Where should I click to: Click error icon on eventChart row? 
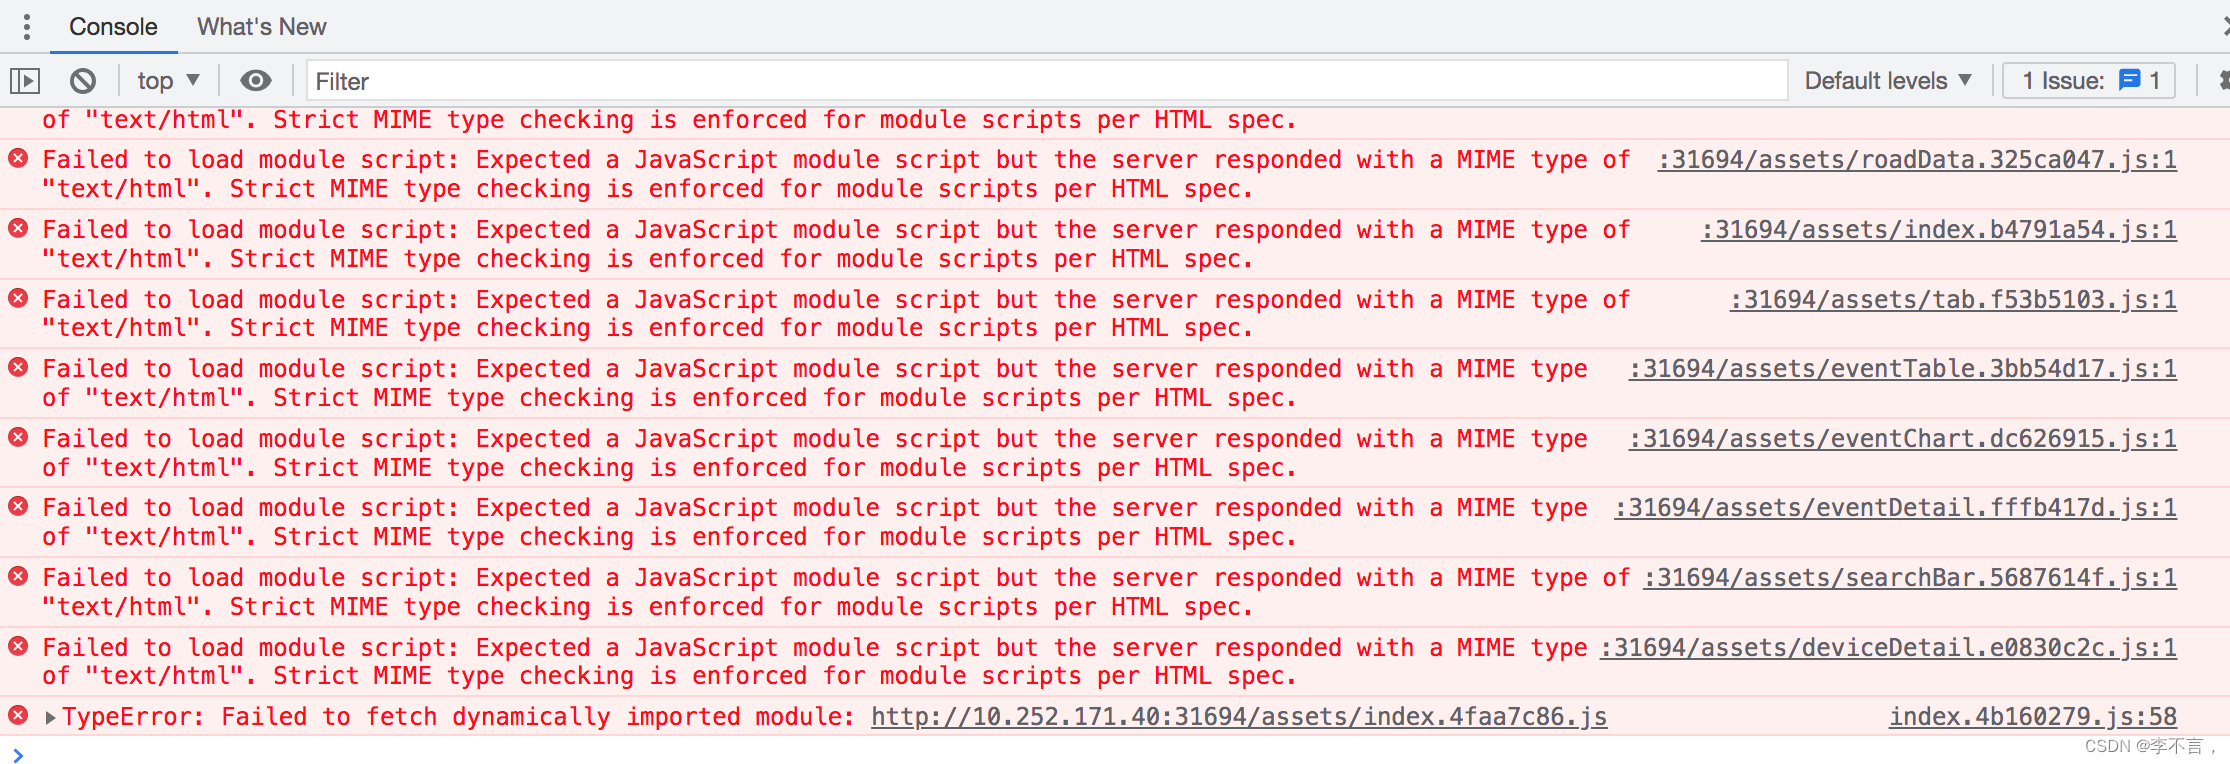pos(18,437)
